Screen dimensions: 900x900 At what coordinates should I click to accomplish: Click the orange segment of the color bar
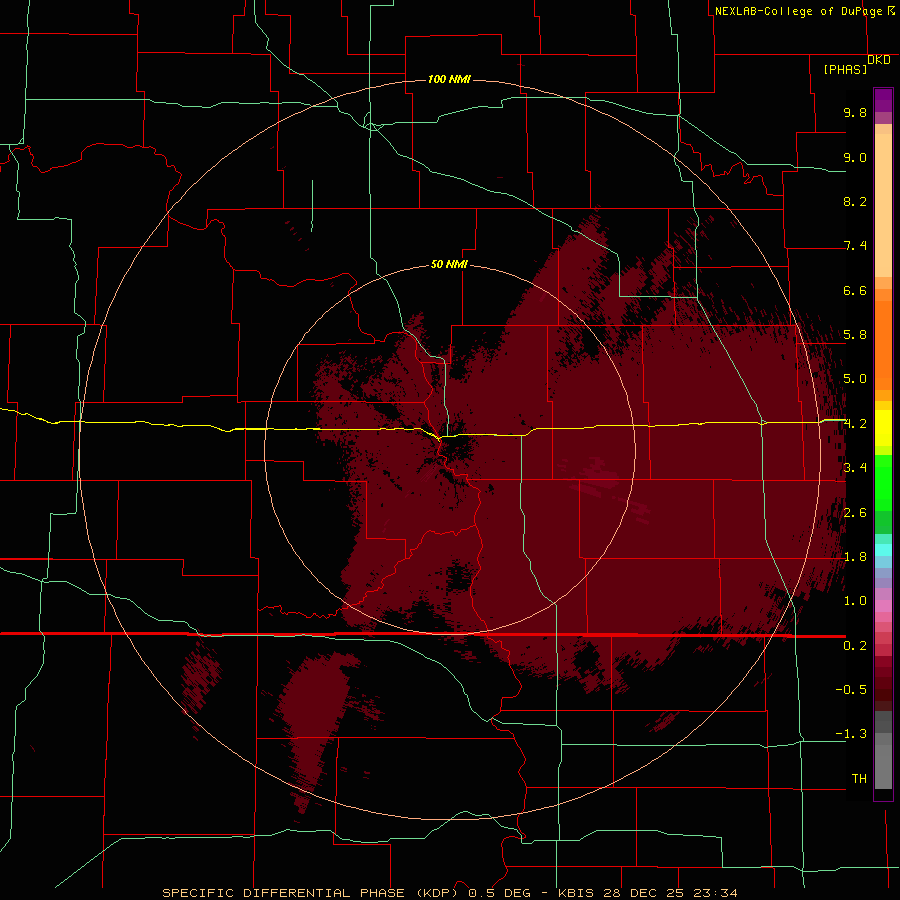click(x=883, y=344)
